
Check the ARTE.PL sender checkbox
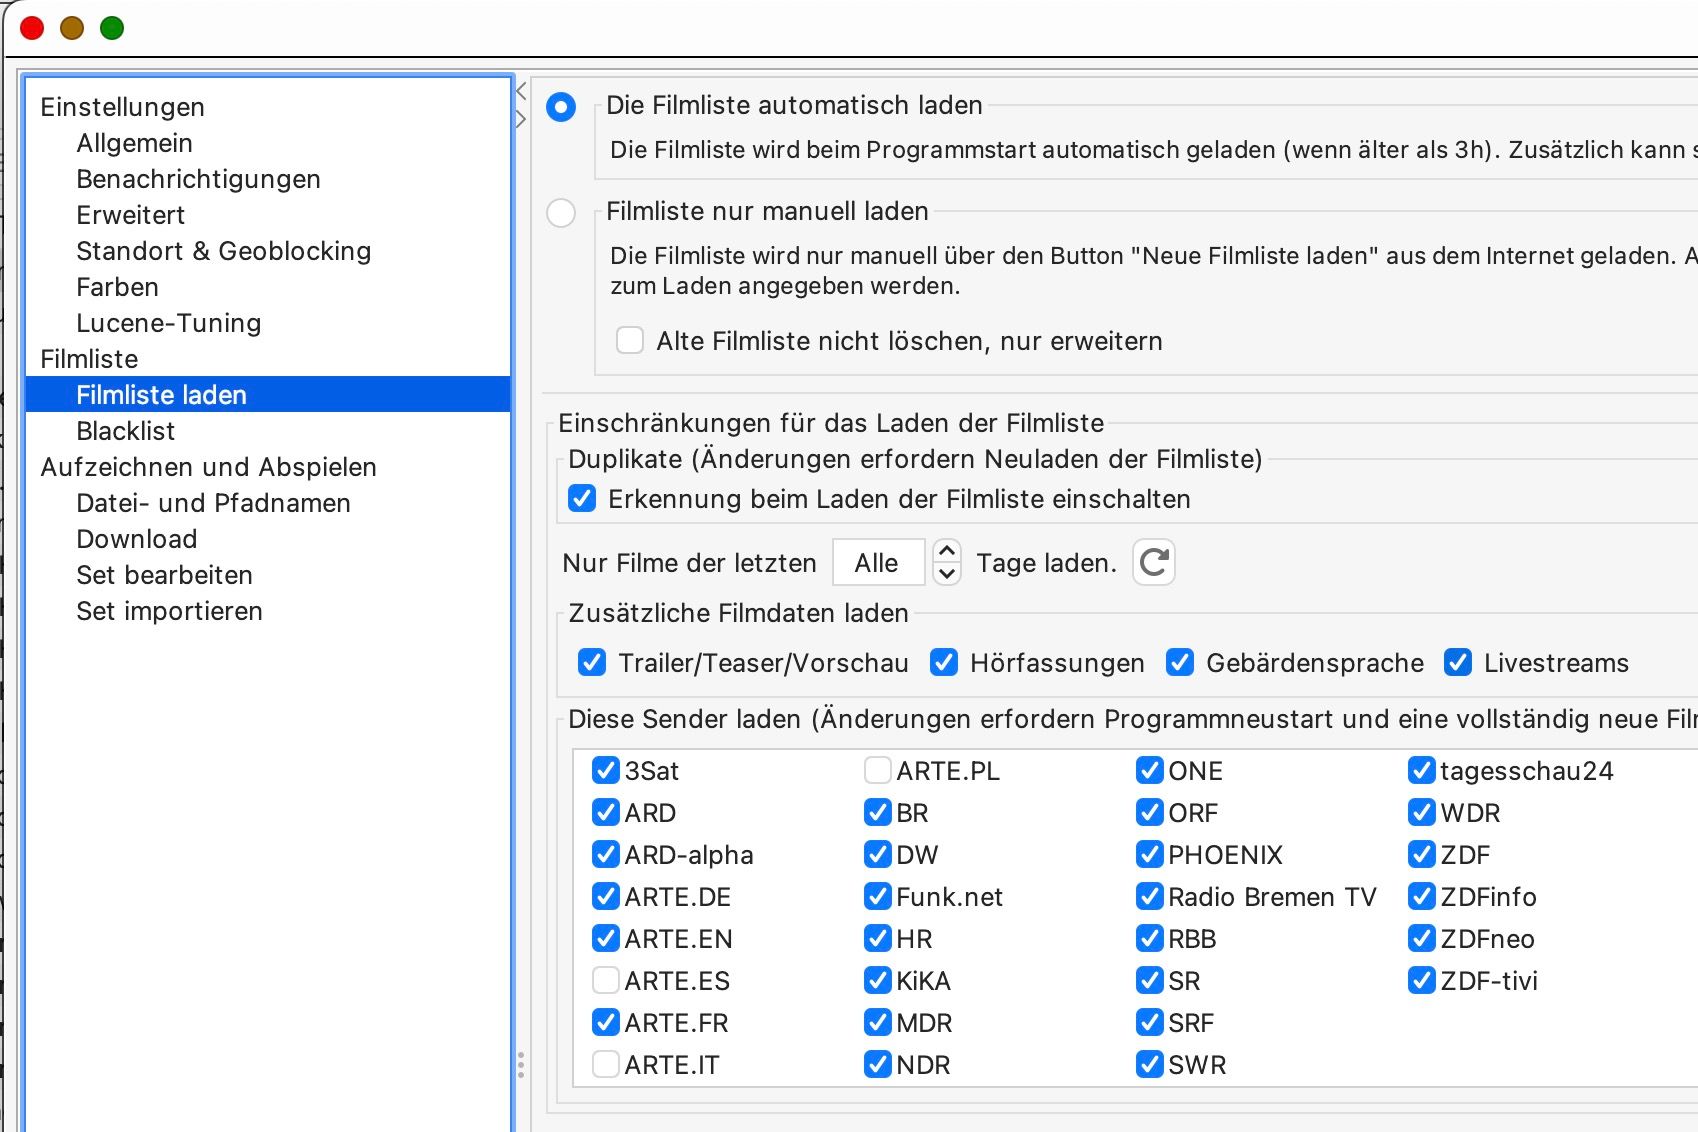[x=878, y=770]
